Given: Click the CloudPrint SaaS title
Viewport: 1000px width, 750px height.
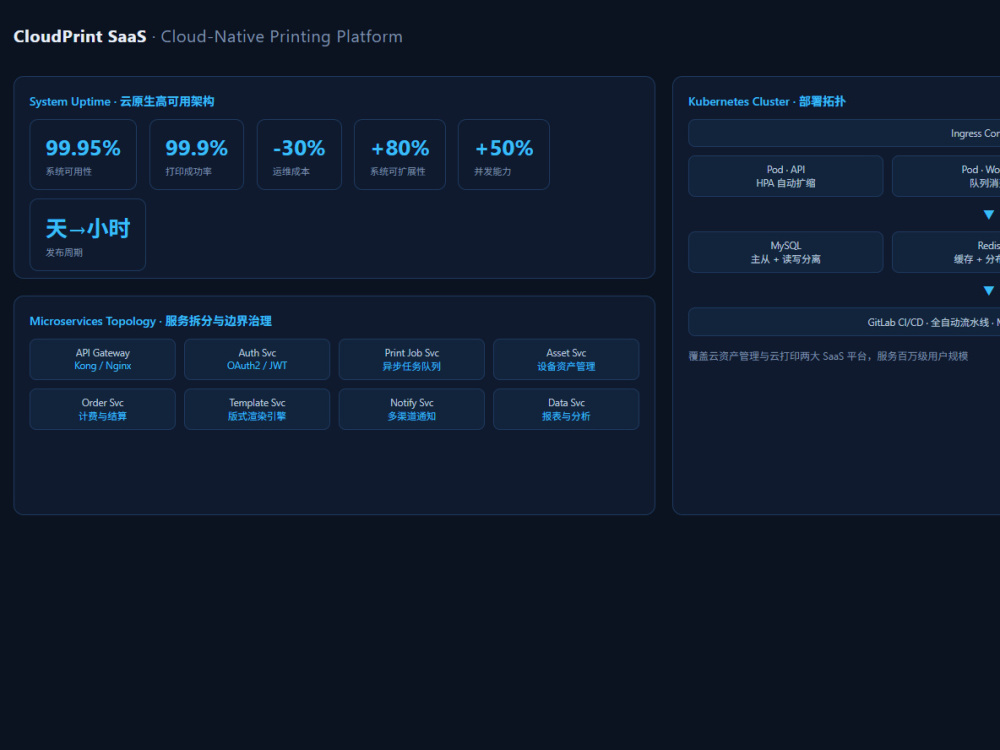Looking at the screenshot, I should [x=80, y=36].
